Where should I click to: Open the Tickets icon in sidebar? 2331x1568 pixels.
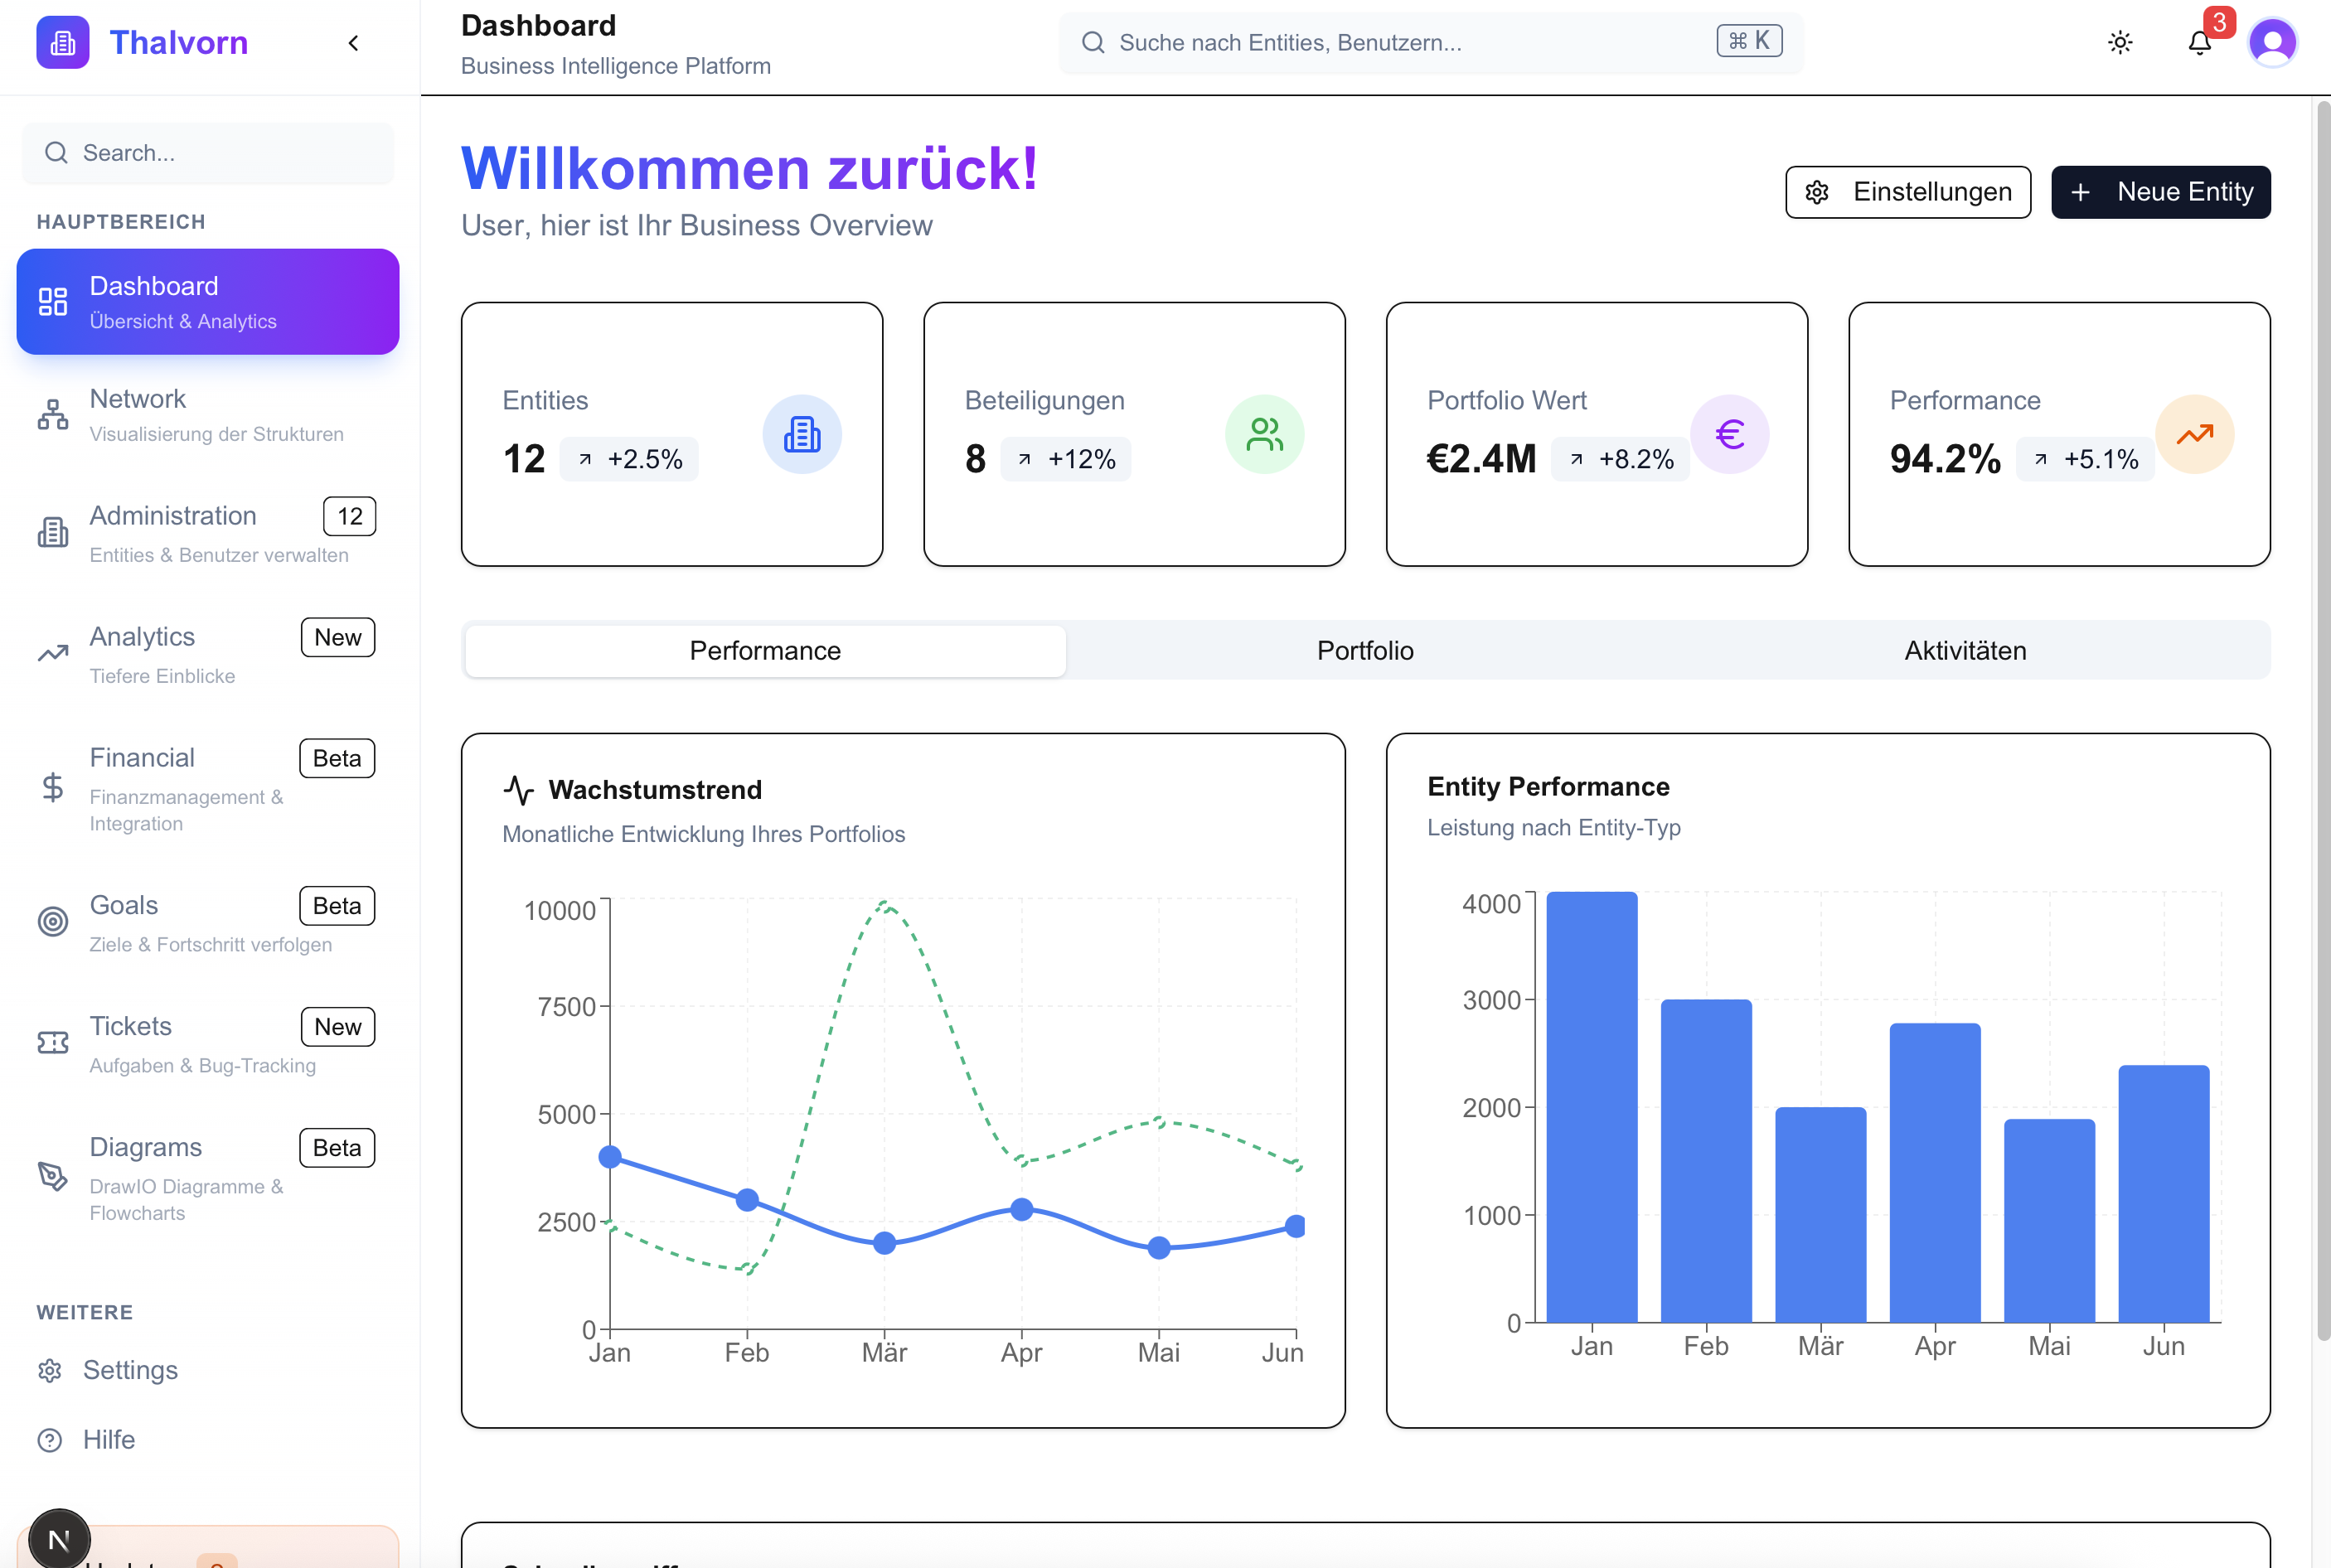[x=52, y=1042]
